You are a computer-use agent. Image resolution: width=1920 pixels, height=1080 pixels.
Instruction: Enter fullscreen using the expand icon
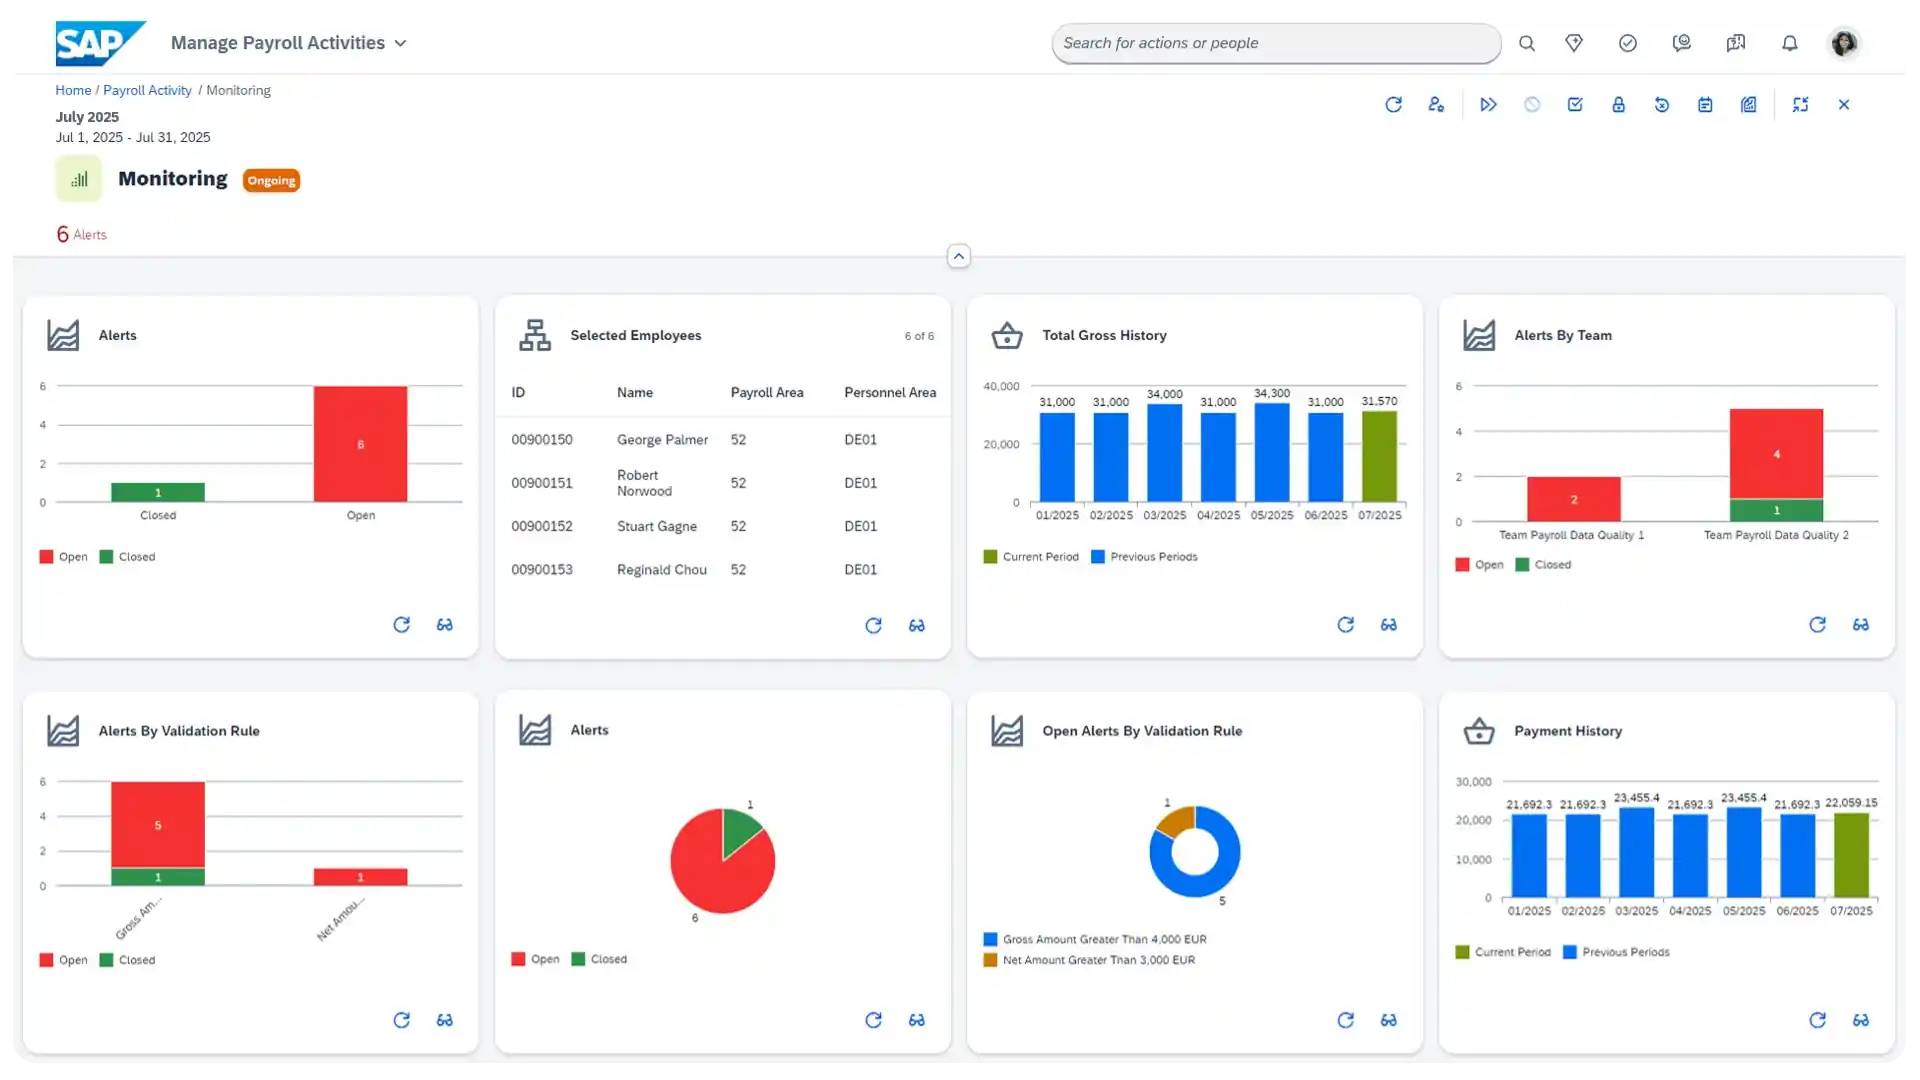(1802, 104)
